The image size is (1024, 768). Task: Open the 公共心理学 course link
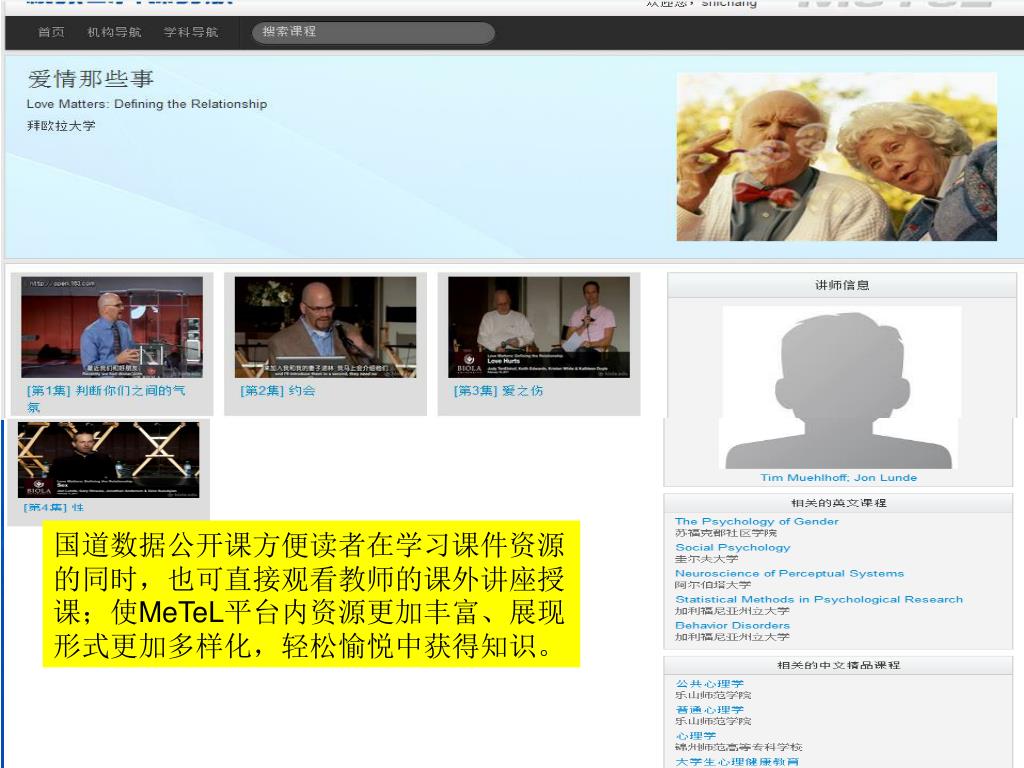[x=710, y=684]
